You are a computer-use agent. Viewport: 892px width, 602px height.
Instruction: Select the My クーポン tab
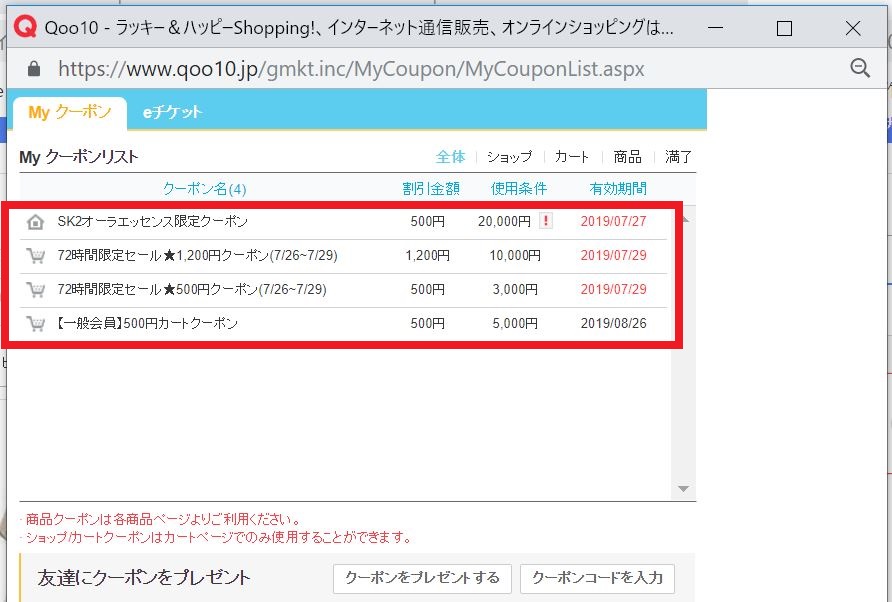pos(69,112)
